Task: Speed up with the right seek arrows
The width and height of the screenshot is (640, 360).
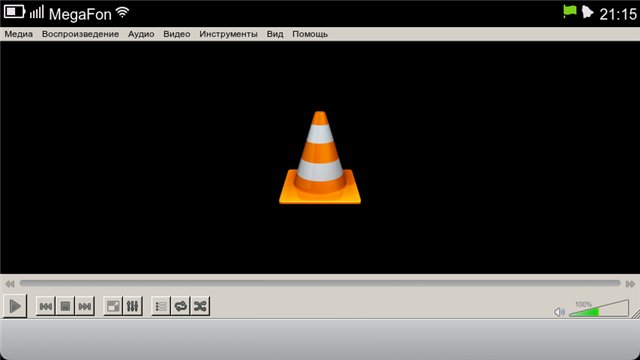Action: pos(630,284)
